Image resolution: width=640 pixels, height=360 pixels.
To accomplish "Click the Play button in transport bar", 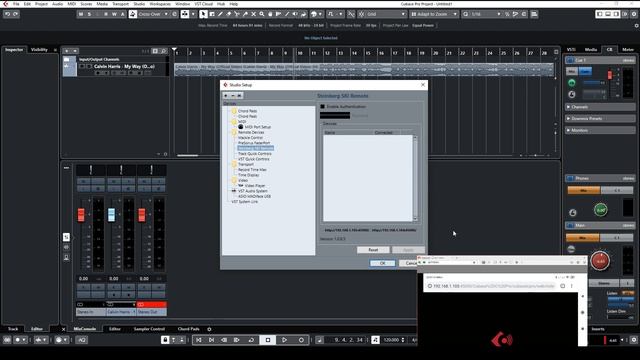I will click(284, 340).
